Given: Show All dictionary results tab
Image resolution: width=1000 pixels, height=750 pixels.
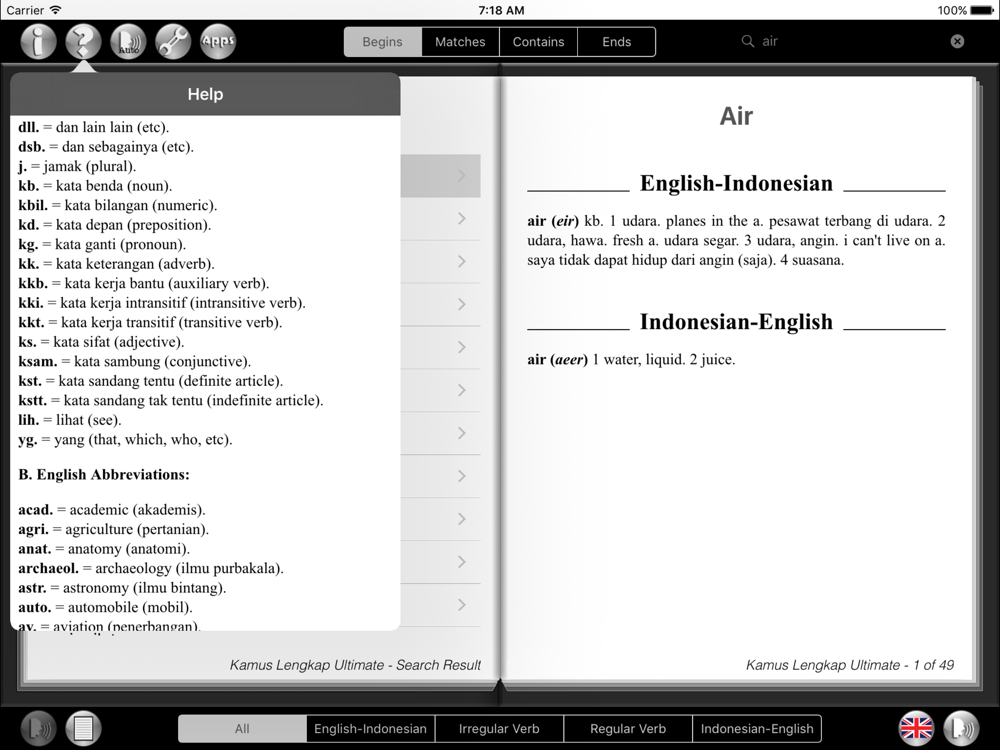Looking at the screenshot, I should (x=242, y=729).
